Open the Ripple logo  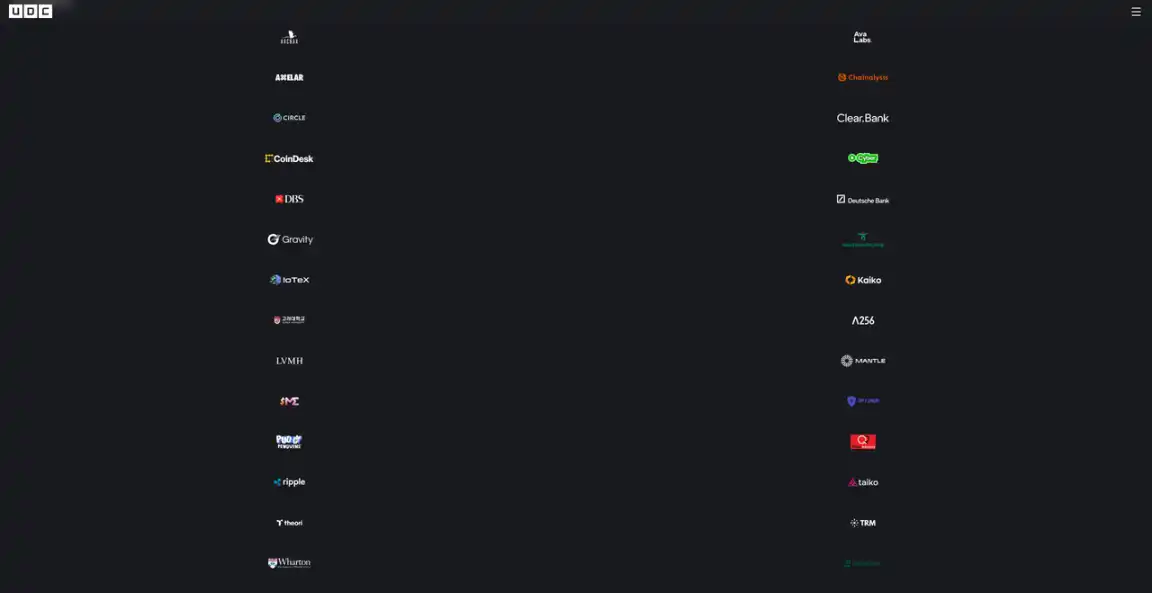coord(289,482)
